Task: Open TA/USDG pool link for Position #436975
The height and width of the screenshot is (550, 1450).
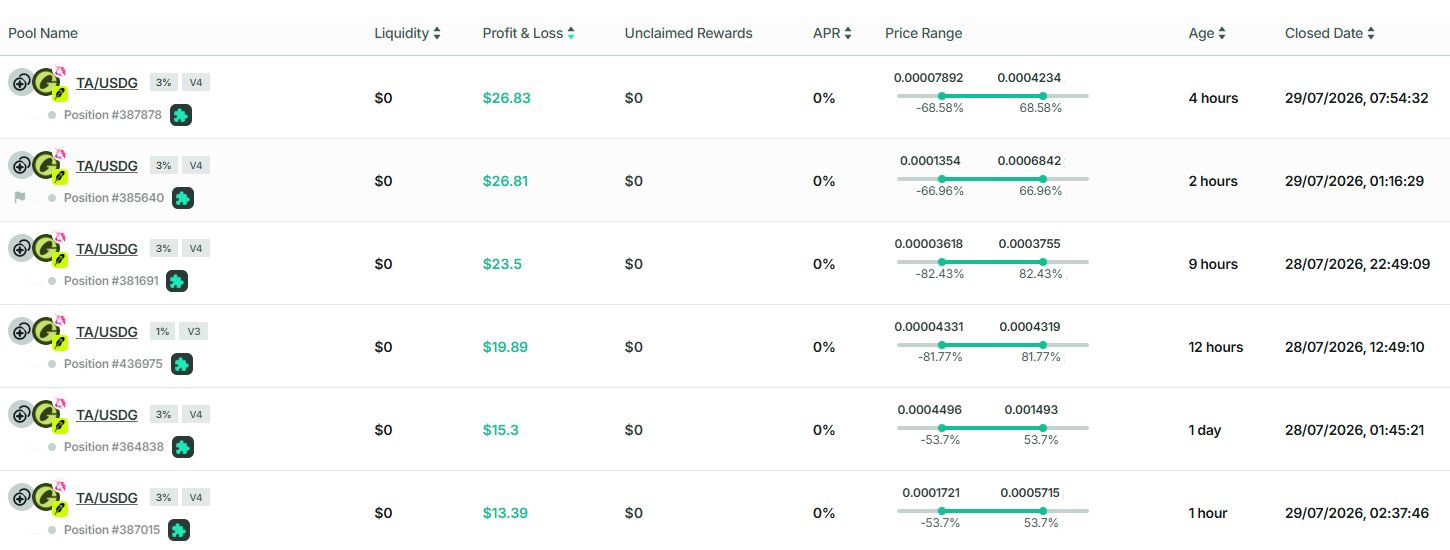Action: [107, 331]
